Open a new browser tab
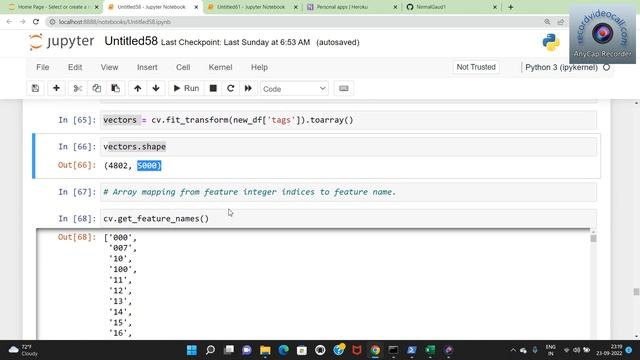This screenshot has width=640, height=360. [x=511, y=7]
